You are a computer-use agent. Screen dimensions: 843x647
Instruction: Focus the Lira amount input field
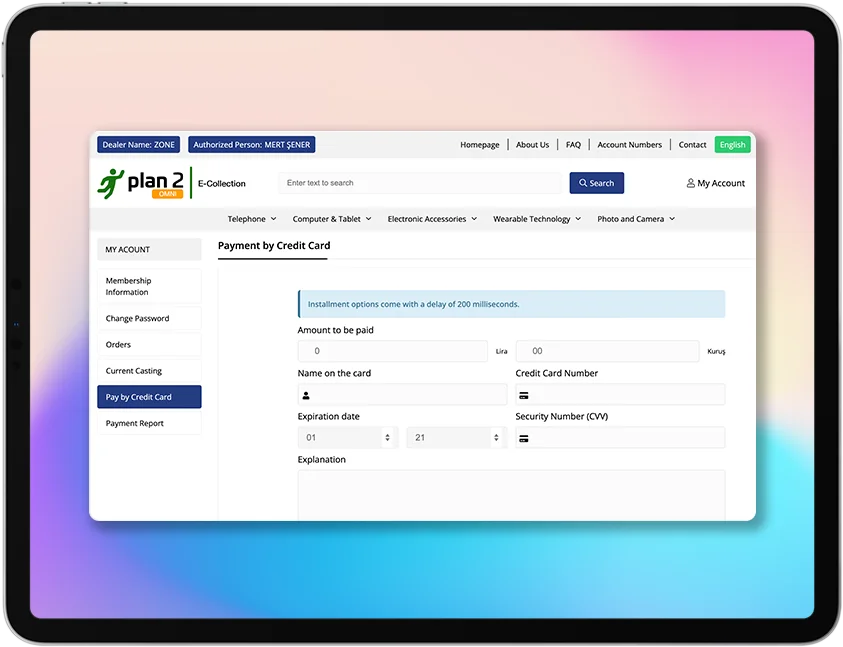point(392,351)
